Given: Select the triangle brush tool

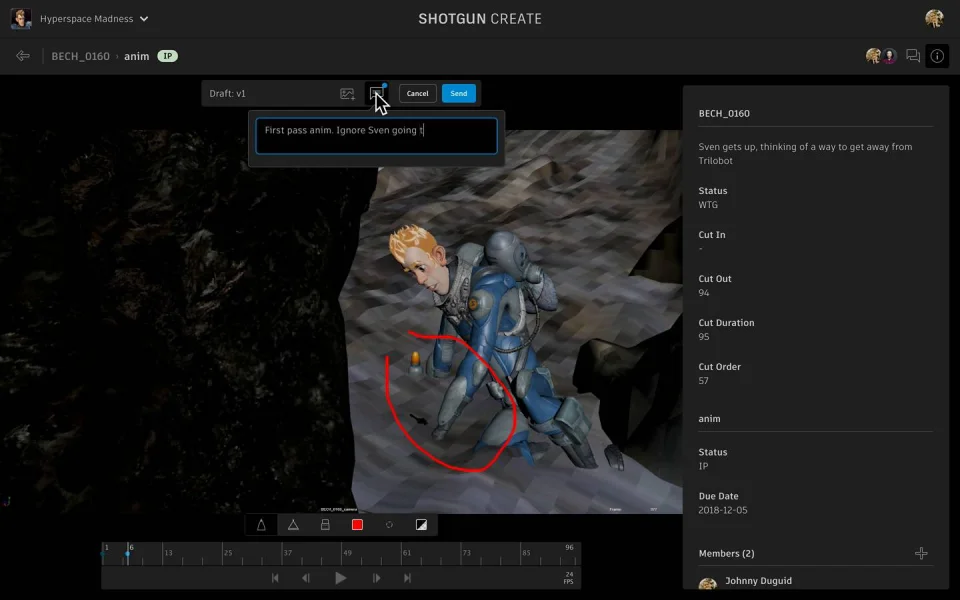Looking at the screenshot, I should point(293,525).
